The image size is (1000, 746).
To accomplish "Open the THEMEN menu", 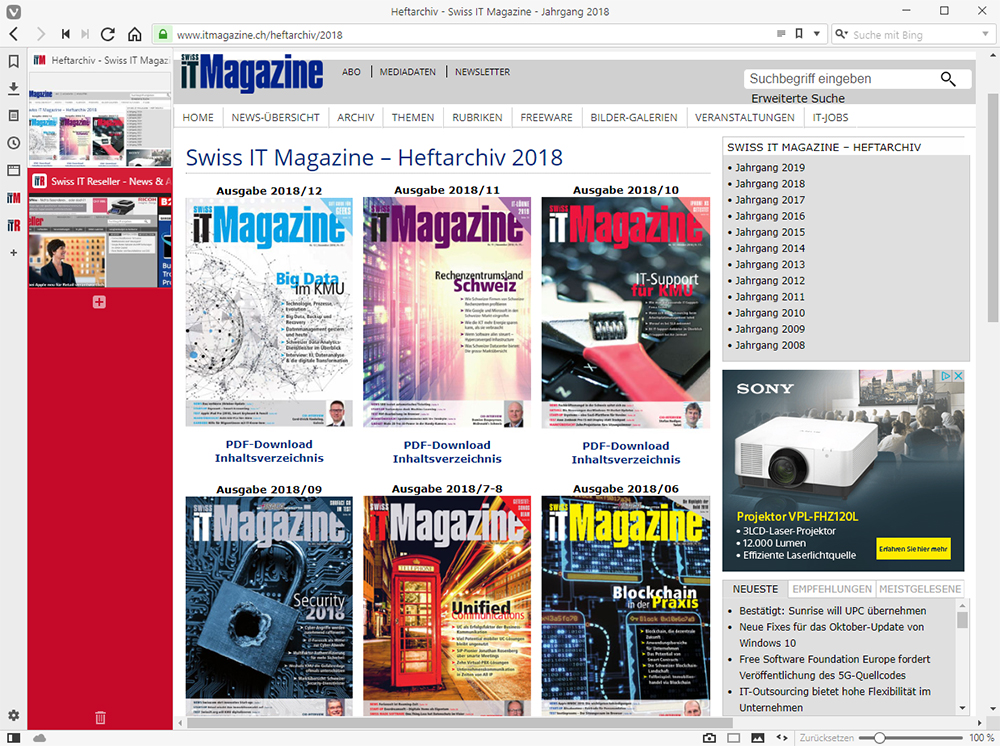I will pos(413,117).
